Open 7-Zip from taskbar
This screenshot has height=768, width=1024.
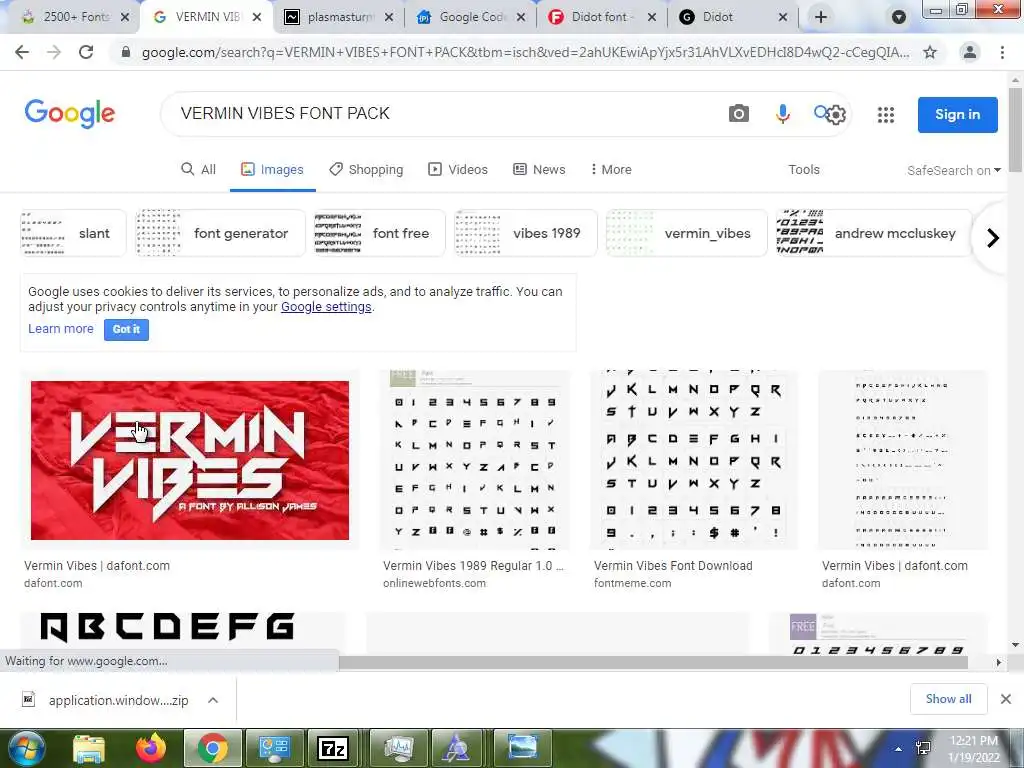point(332,748)
